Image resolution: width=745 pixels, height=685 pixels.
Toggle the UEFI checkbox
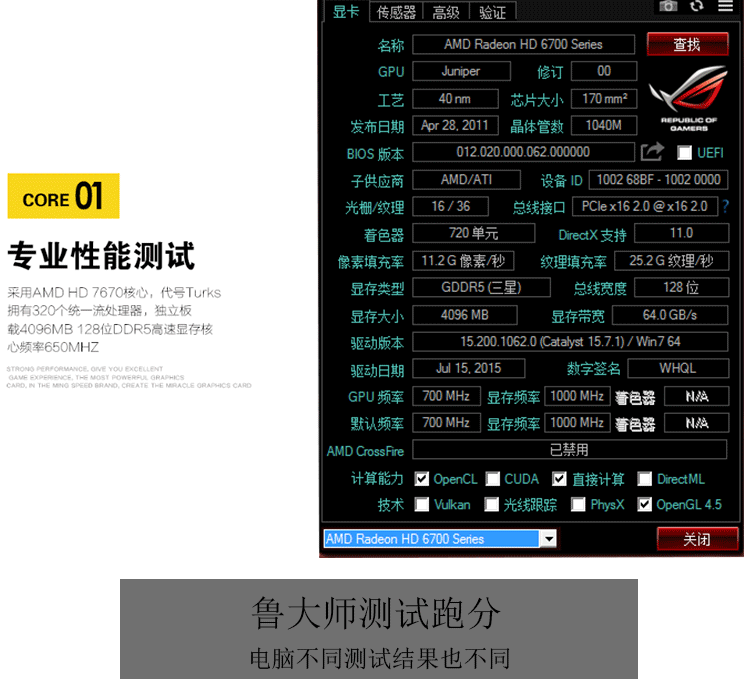click(x=684, y=153)
